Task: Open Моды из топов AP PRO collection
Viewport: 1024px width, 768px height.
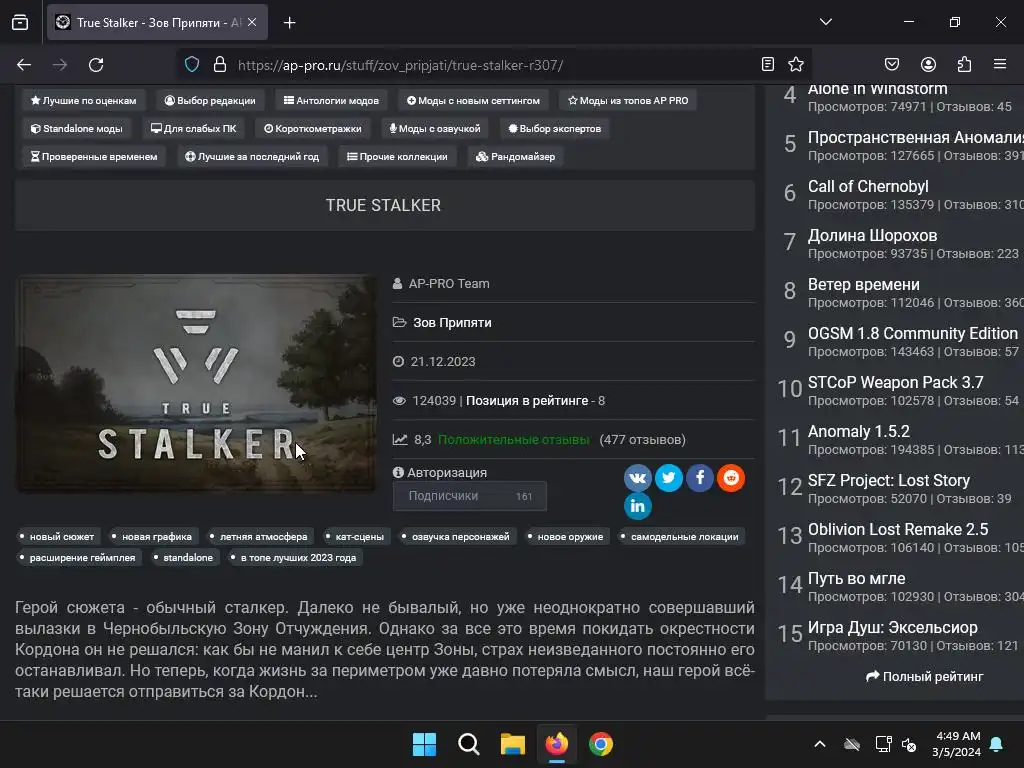Action: point(628,101)
